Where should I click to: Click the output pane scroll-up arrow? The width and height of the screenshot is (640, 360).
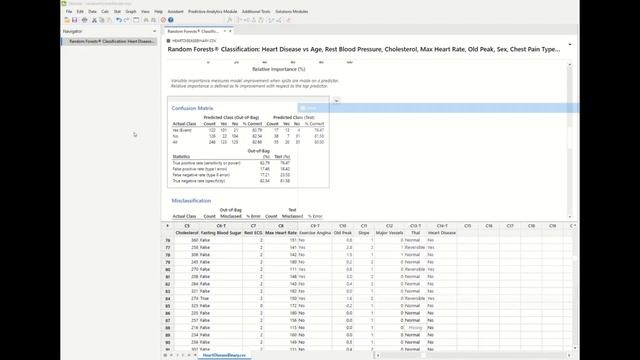570,64
